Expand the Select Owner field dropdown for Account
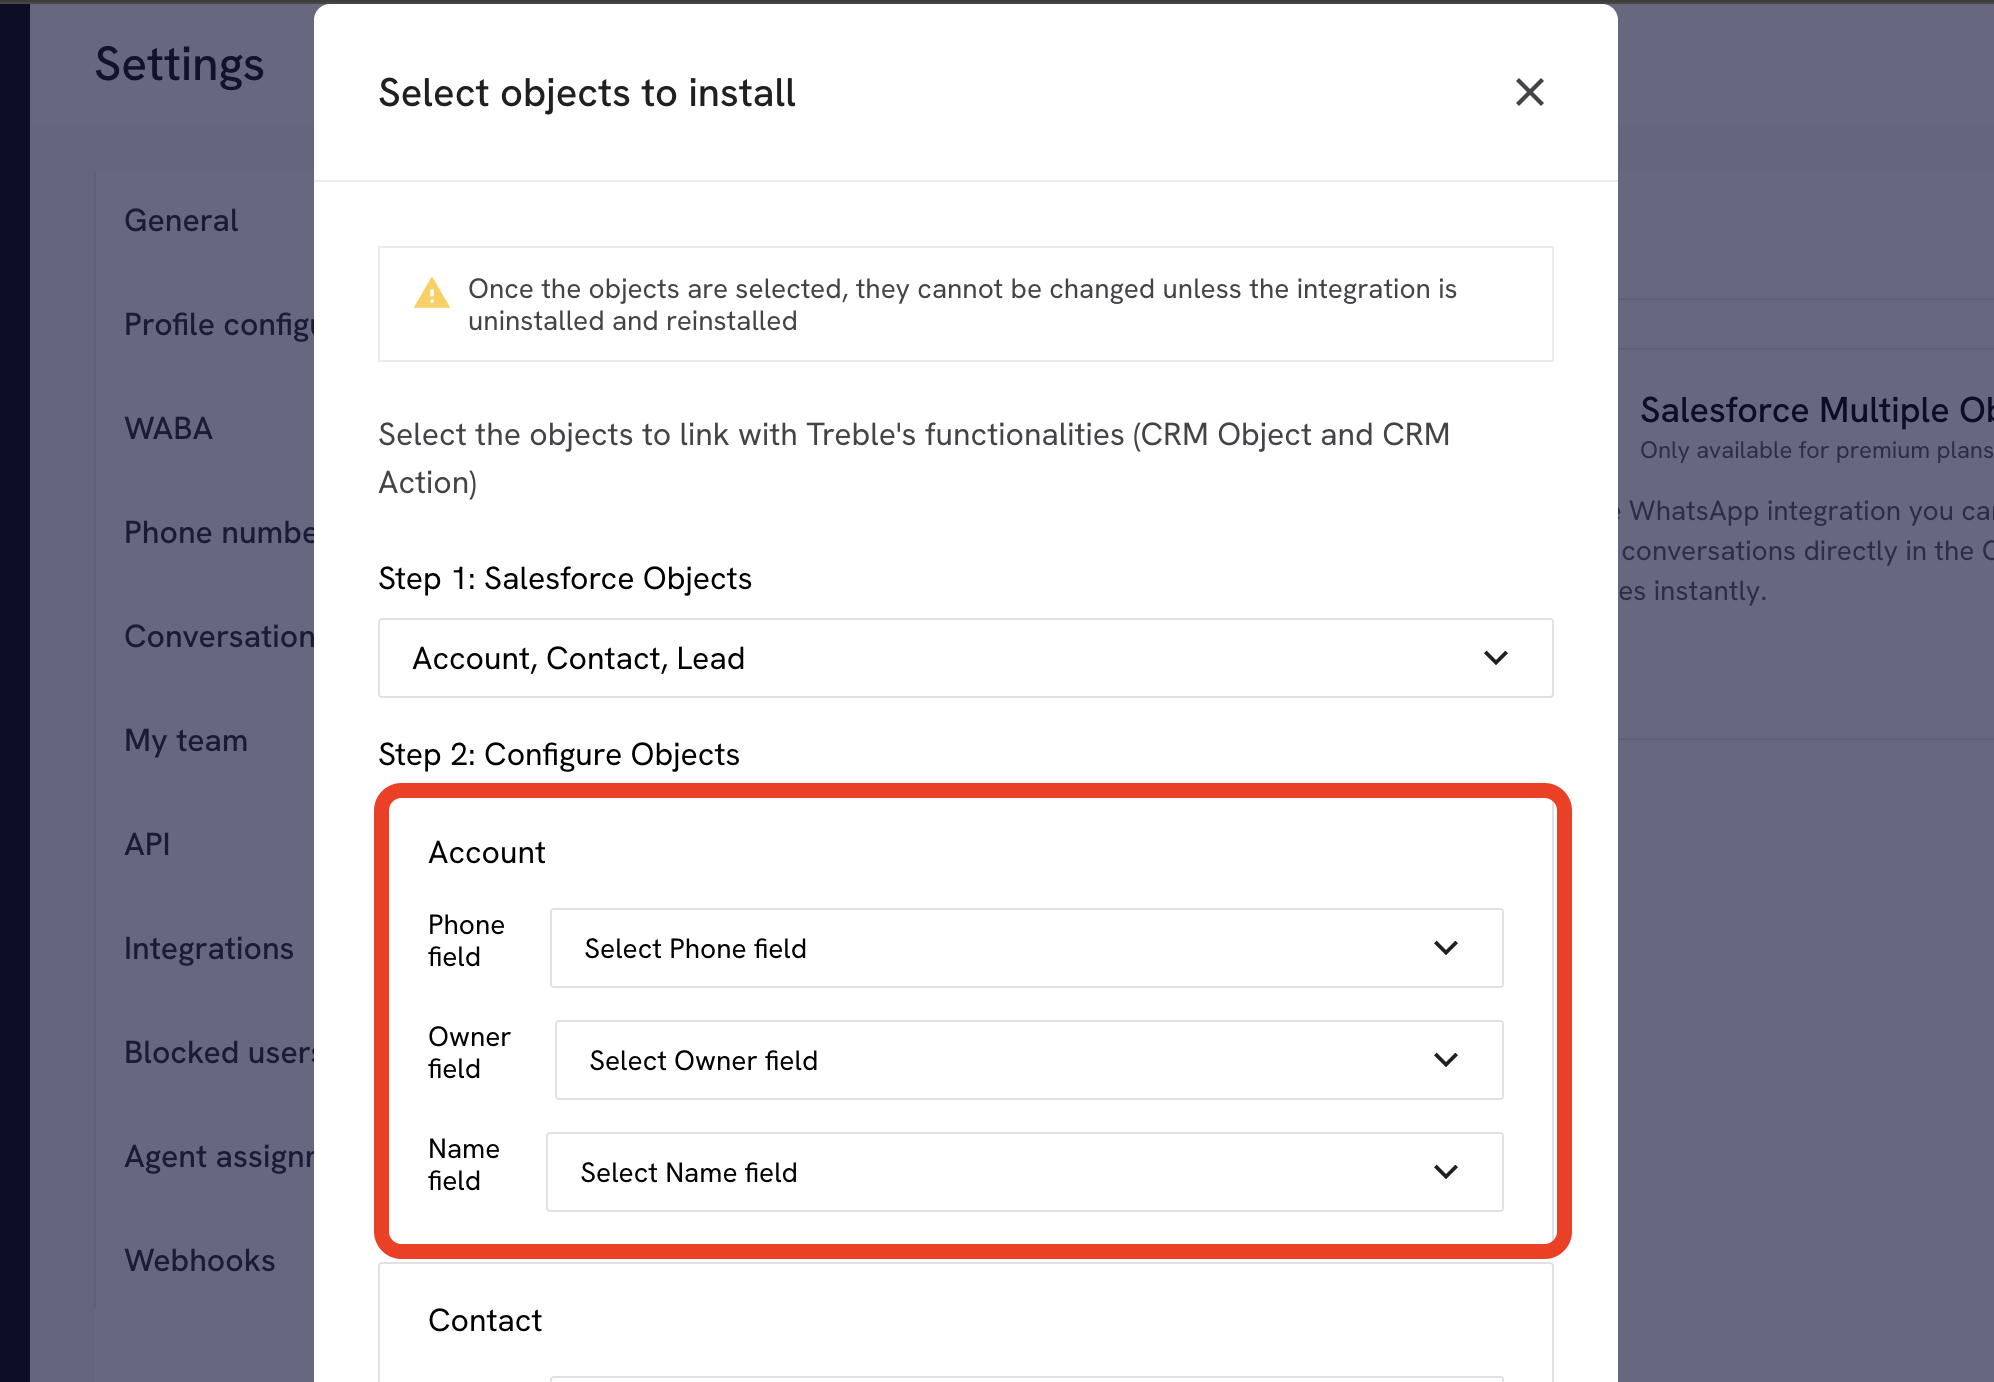The width and height of the screenshot is (1994, 1382). (x=1029, y=1060)
